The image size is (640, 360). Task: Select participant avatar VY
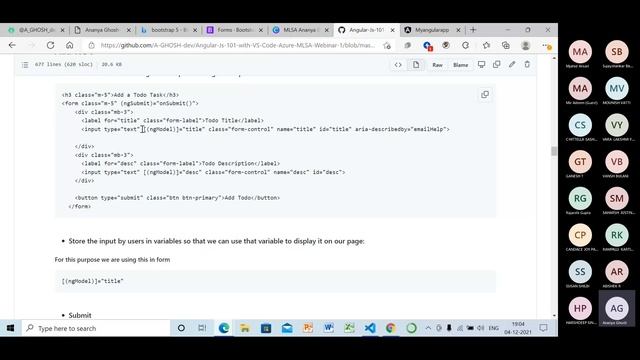tap(617, 125)
